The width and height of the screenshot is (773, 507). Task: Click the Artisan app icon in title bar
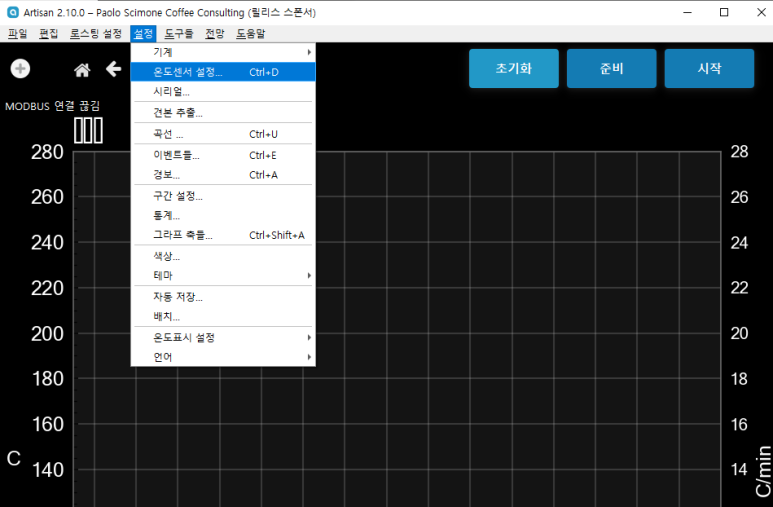coord(13,12)
